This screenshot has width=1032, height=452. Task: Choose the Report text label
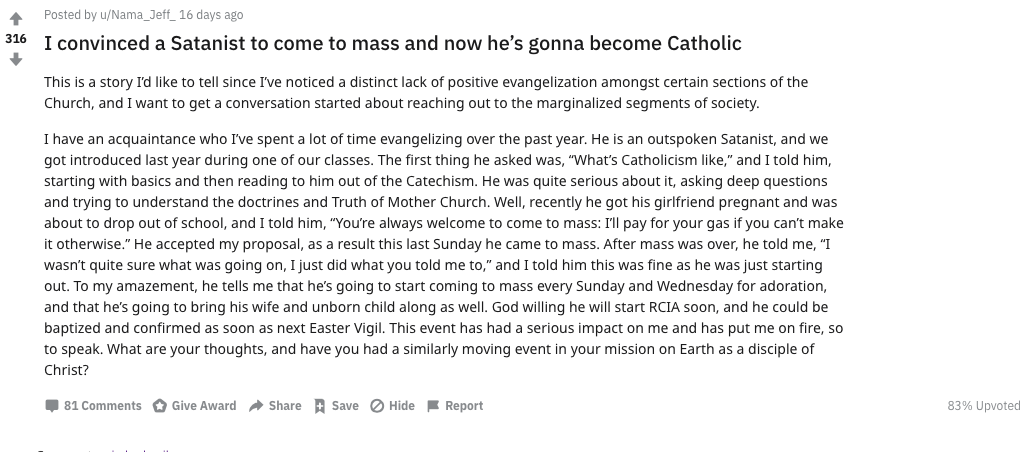(464, 406)
